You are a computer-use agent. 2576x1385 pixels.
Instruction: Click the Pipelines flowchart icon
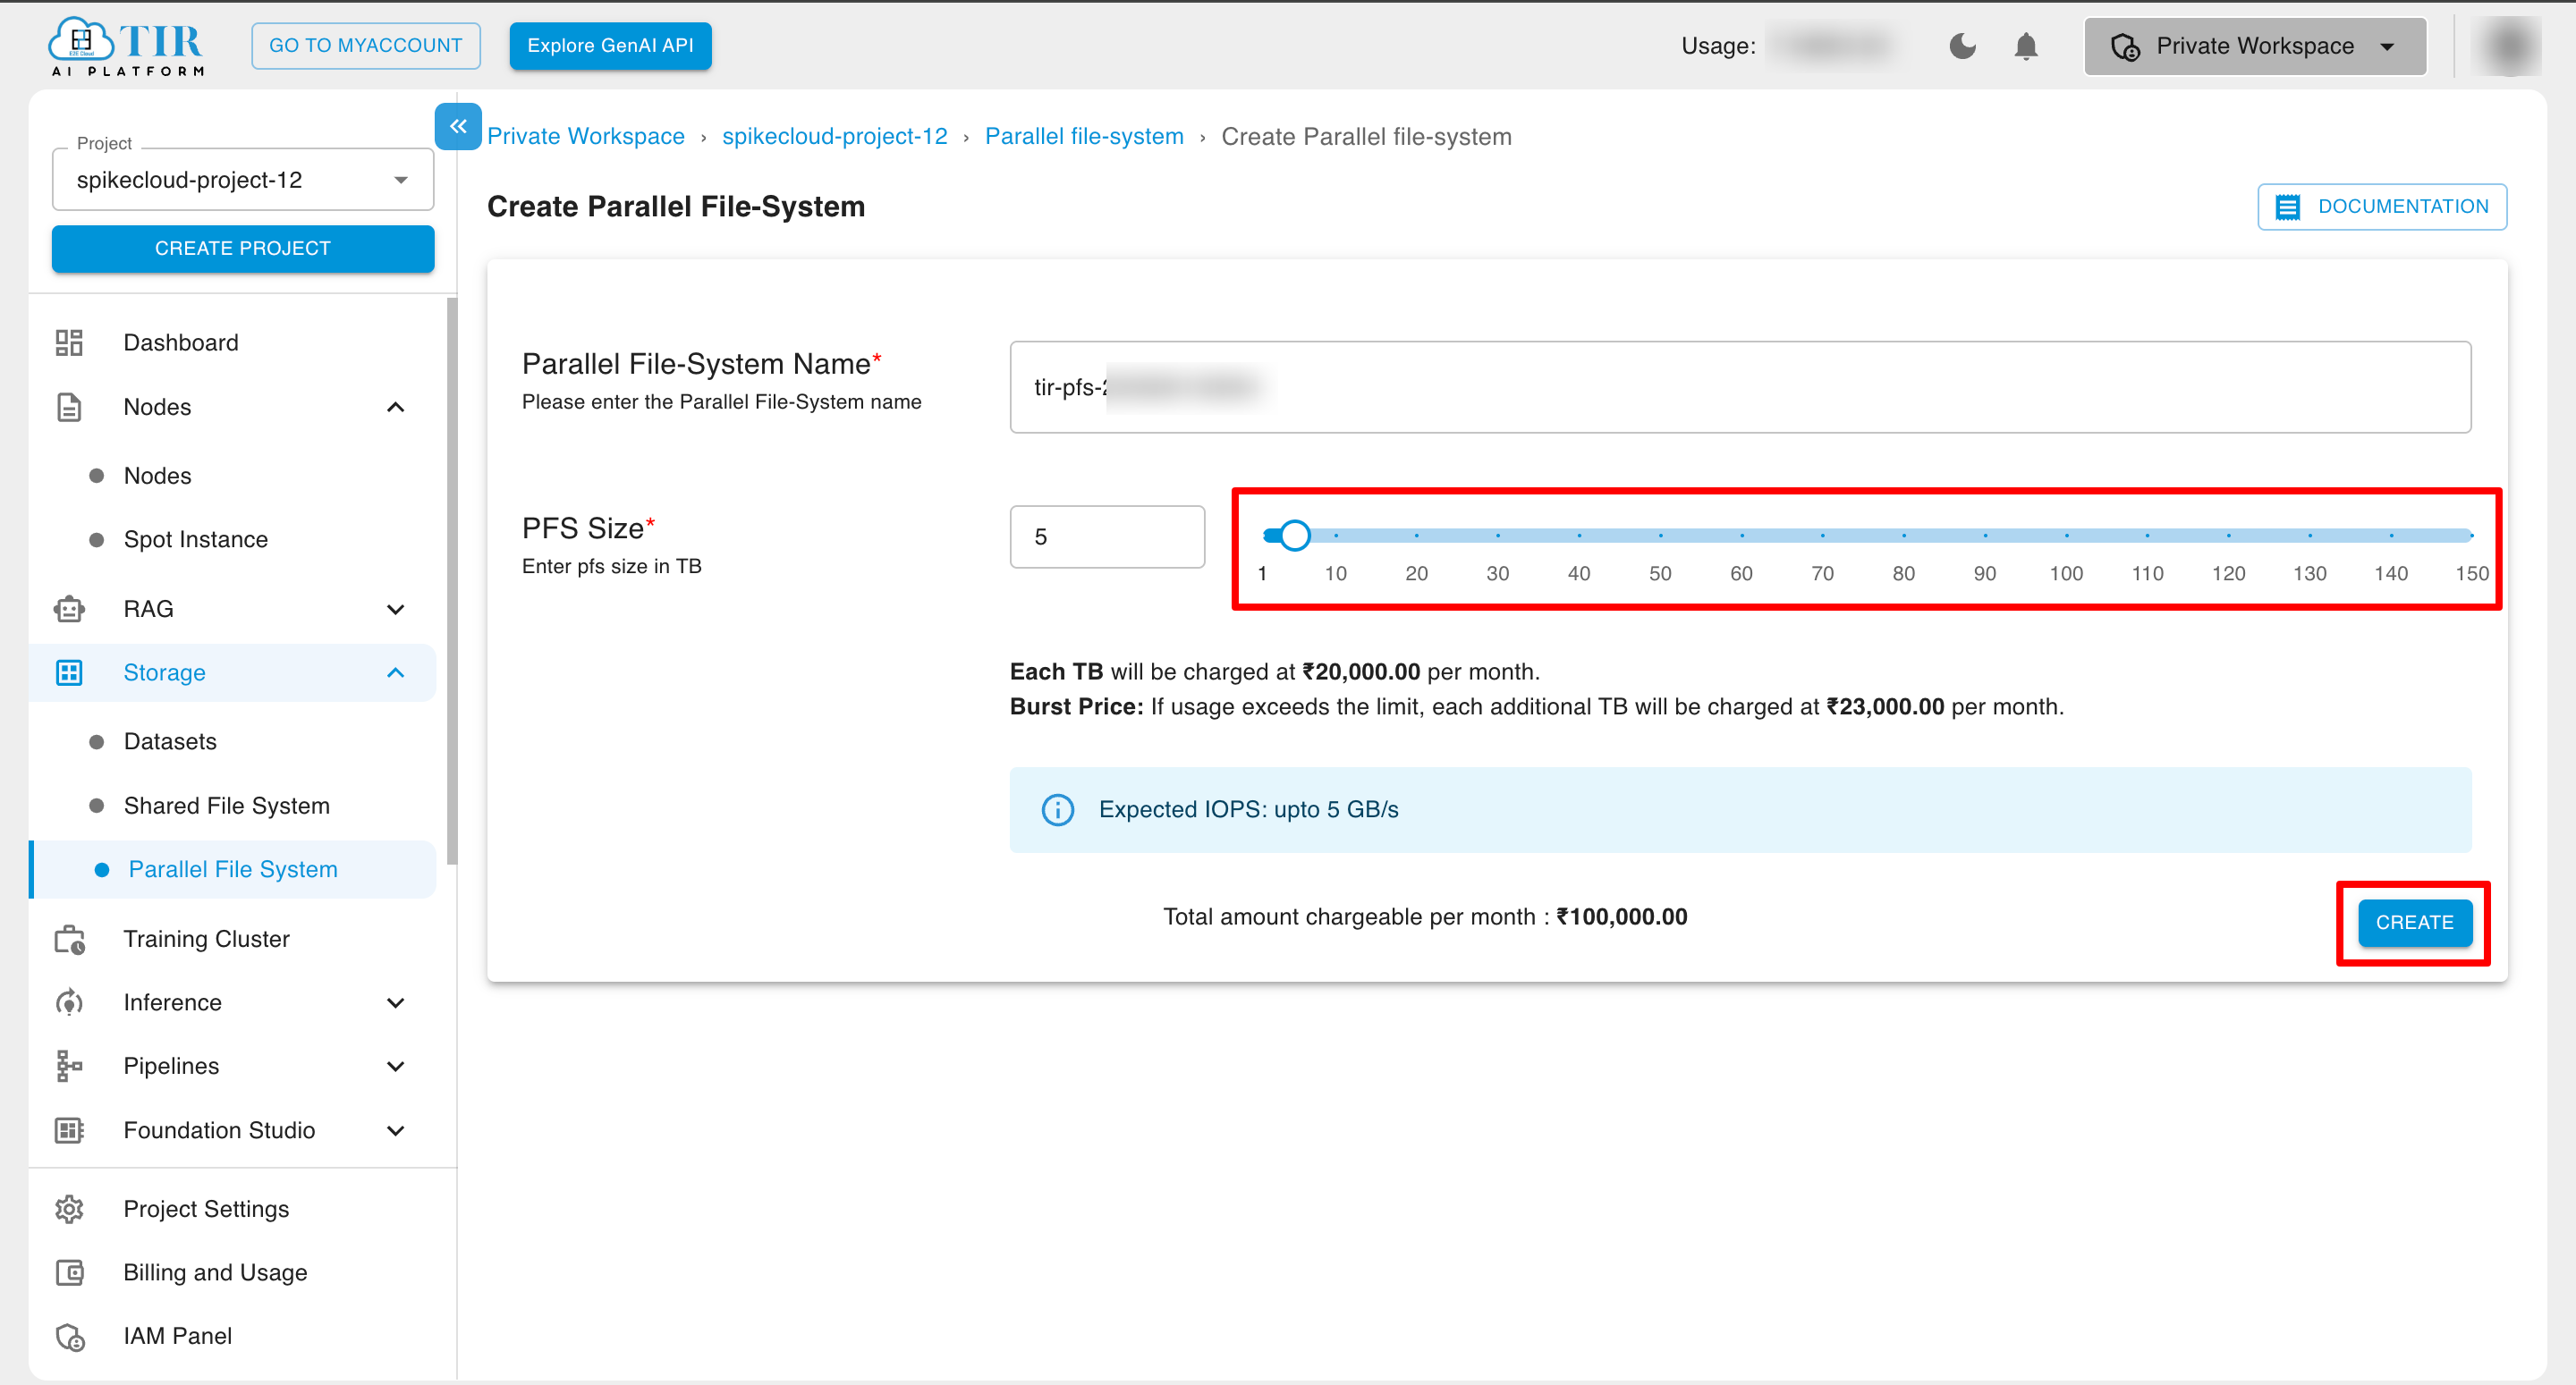pyautogui.click(x=68, y=1066)
